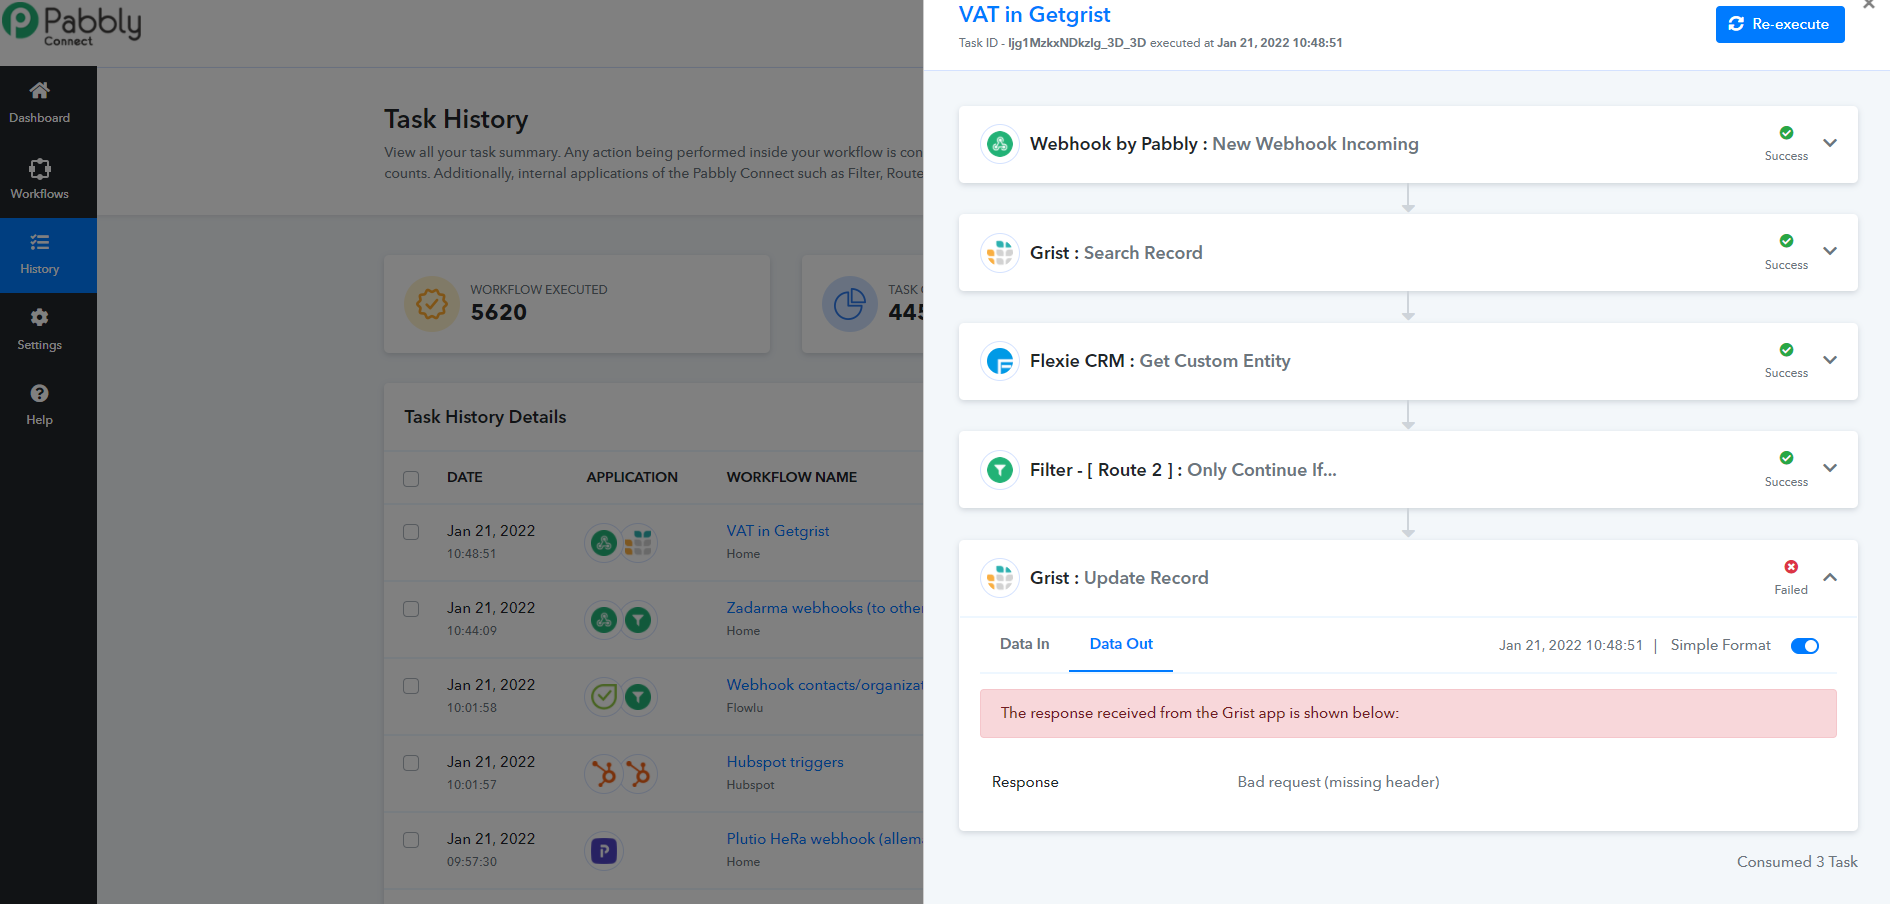Click the Flexie CRM step icon

pyautogui.click(x=1000, y=361)
